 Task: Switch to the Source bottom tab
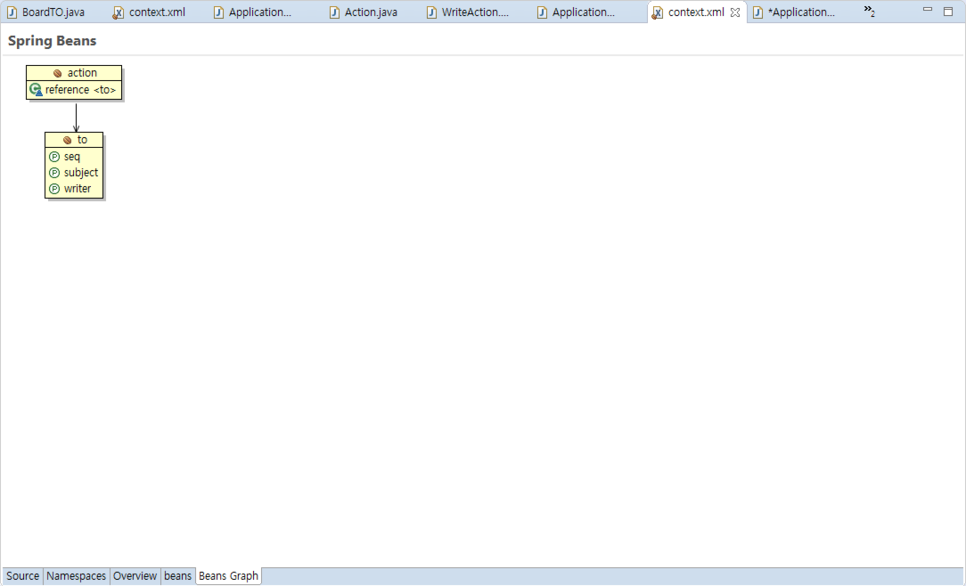23,576
